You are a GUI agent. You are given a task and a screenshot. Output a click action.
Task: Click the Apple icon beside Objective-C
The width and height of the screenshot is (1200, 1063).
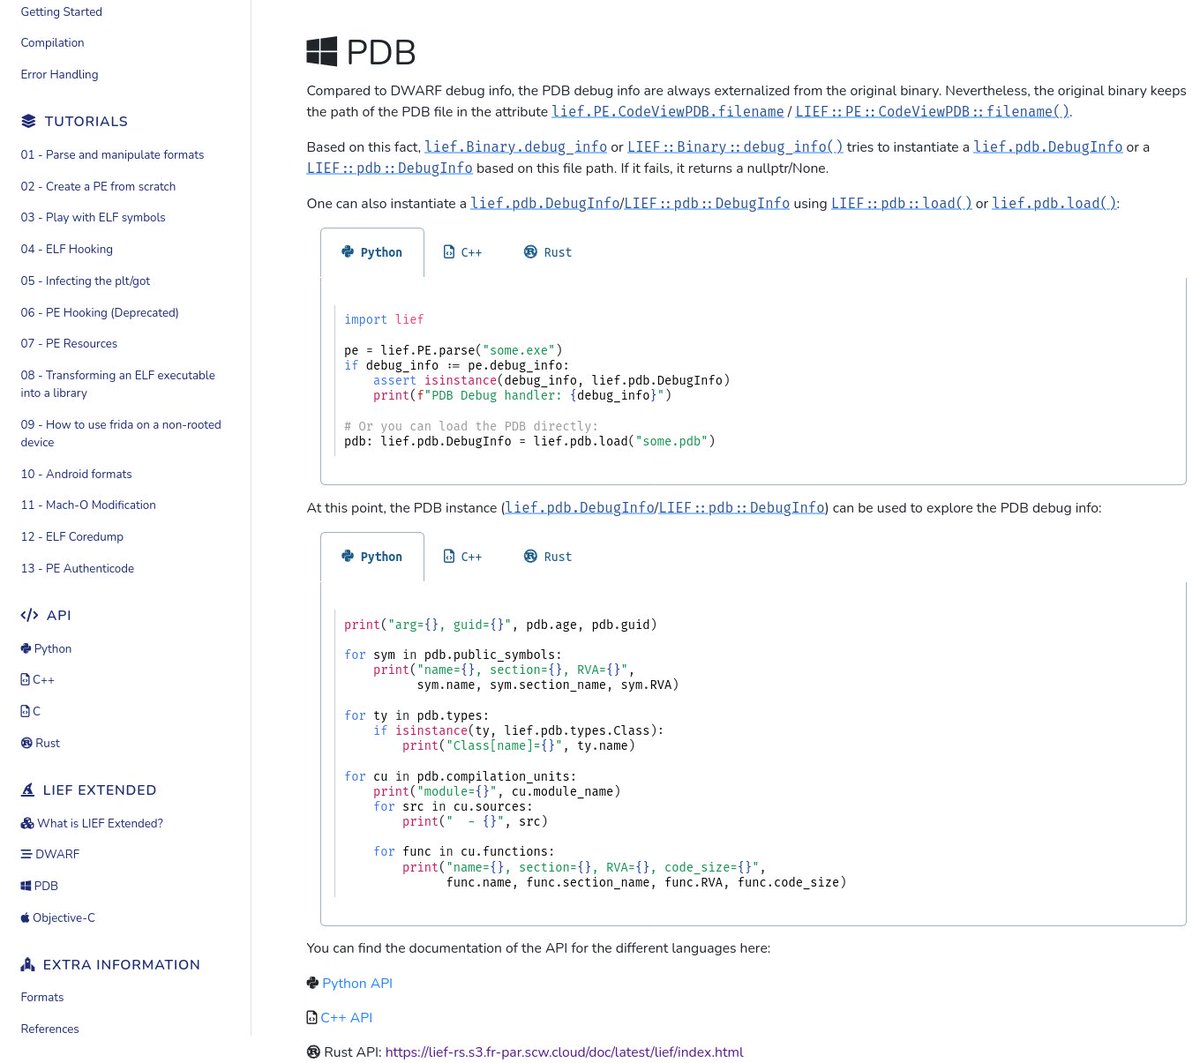coord(25,917)
